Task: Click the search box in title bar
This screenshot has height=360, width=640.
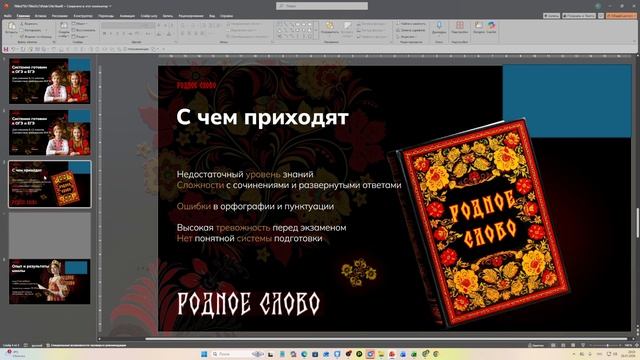Action: [322, 6]
